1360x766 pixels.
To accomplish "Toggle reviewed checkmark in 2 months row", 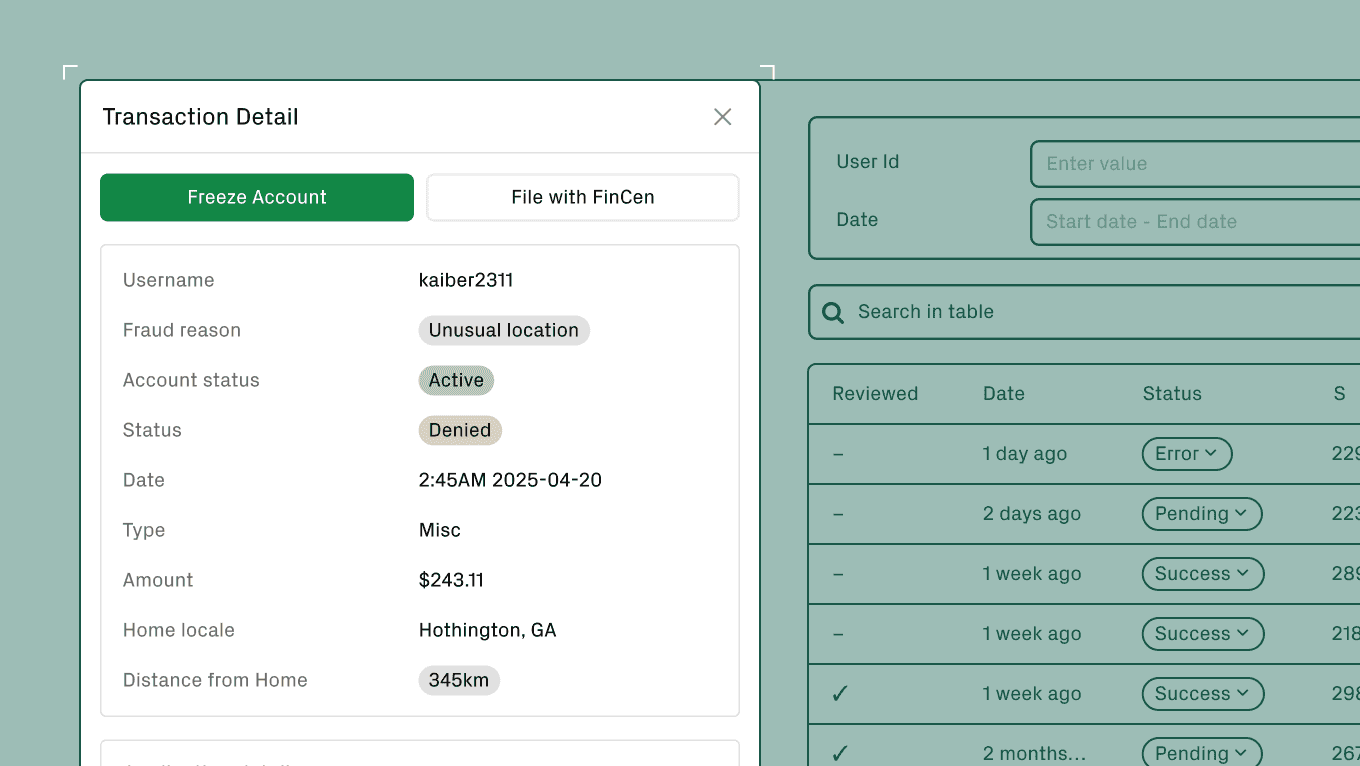I will tap(840, 753).
